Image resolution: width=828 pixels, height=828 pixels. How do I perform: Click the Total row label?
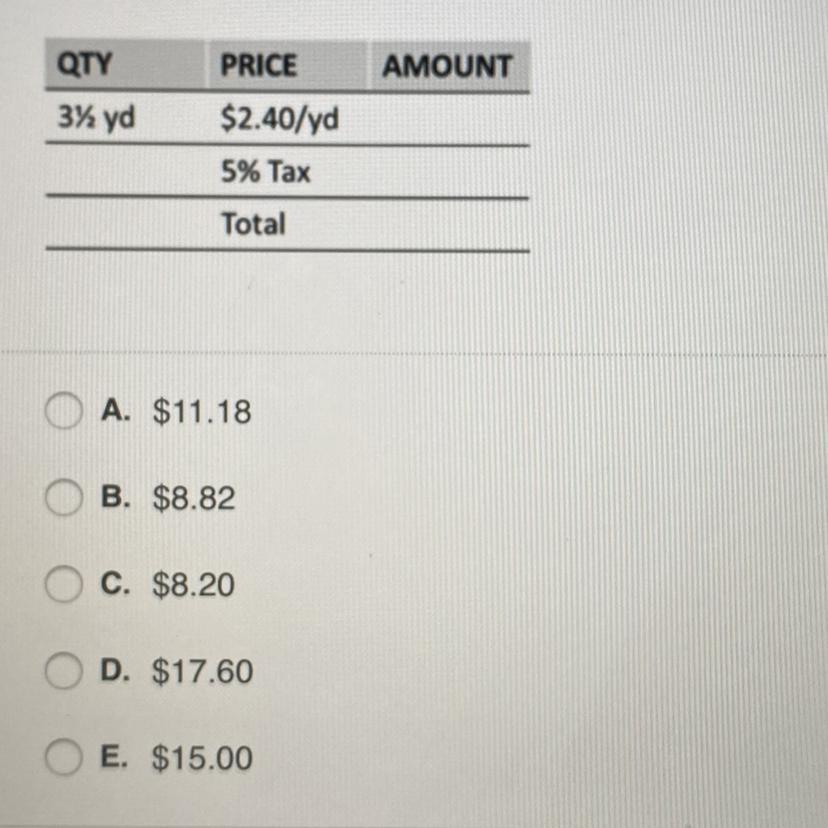(x=253, y=223)
